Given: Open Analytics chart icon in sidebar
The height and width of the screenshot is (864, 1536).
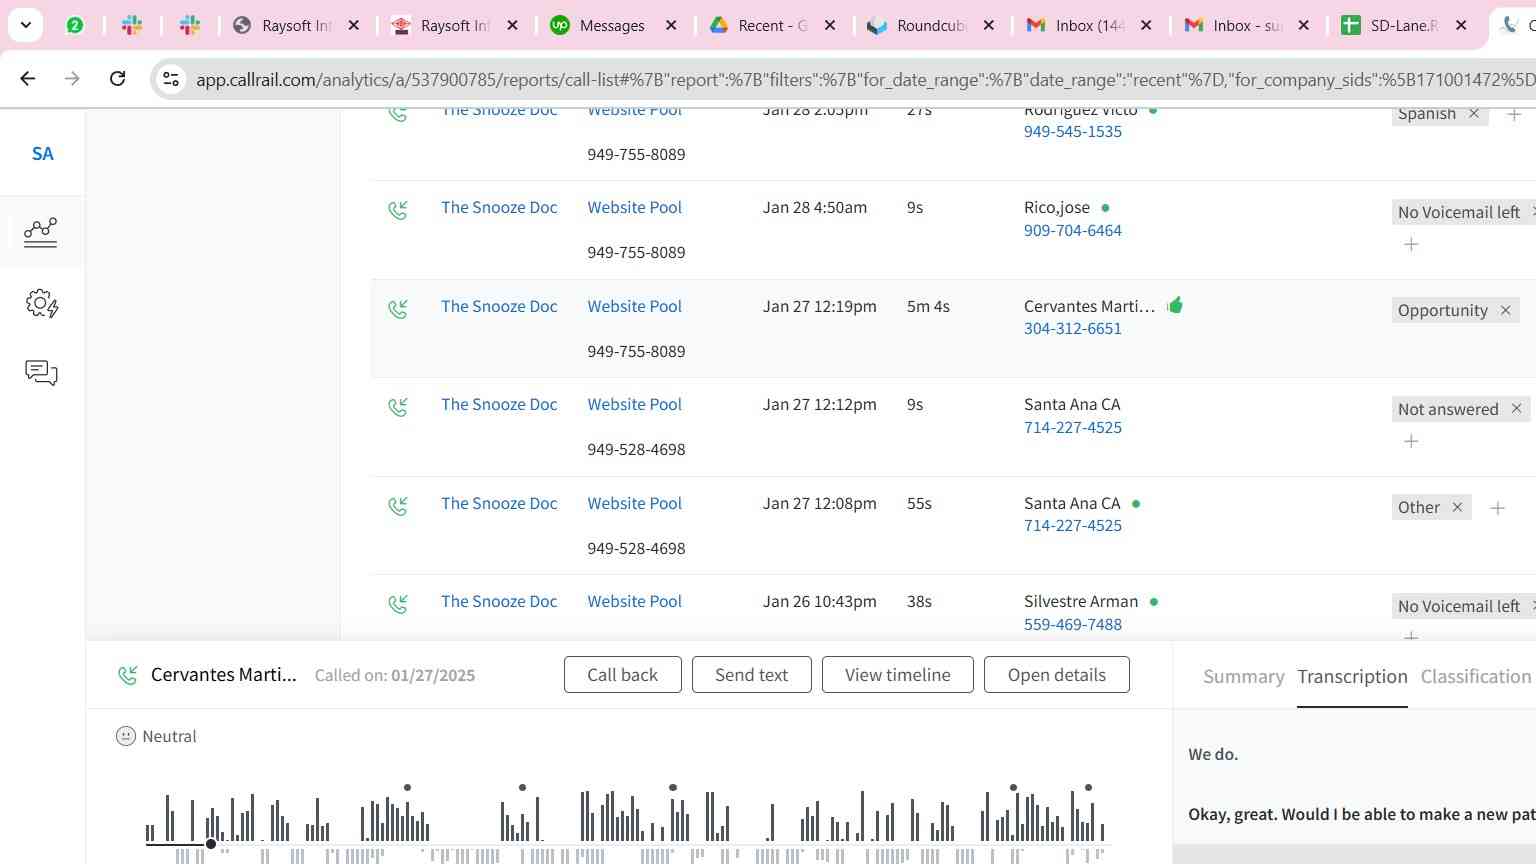Looking at the screenshot, I should coord(41,232).
